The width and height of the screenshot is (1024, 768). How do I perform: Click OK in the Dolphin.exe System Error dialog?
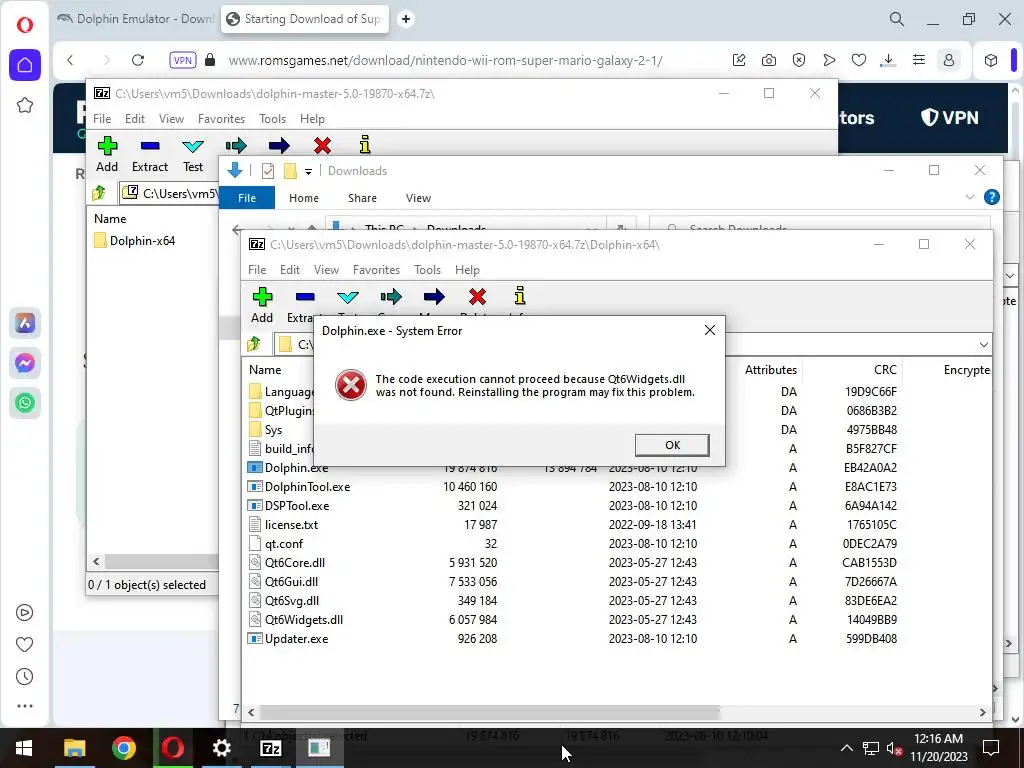tap(672, 445)
